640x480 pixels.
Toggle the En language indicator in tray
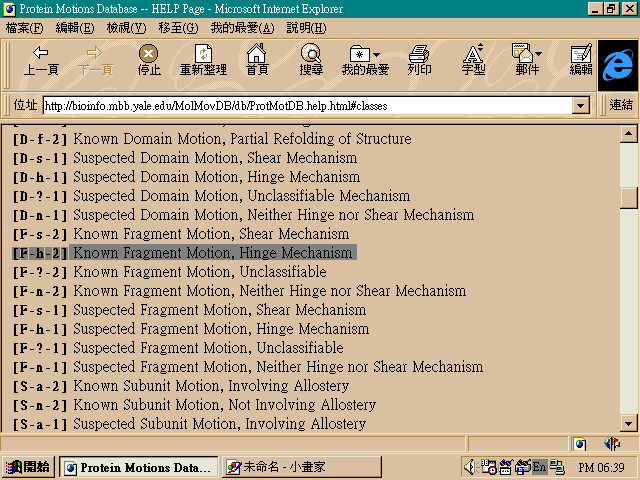click(x=539, y=467)
